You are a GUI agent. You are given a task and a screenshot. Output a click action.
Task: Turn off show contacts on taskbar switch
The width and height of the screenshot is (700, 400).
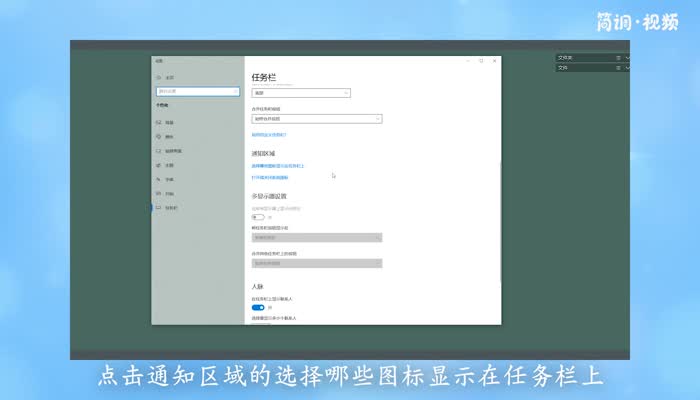258,307
